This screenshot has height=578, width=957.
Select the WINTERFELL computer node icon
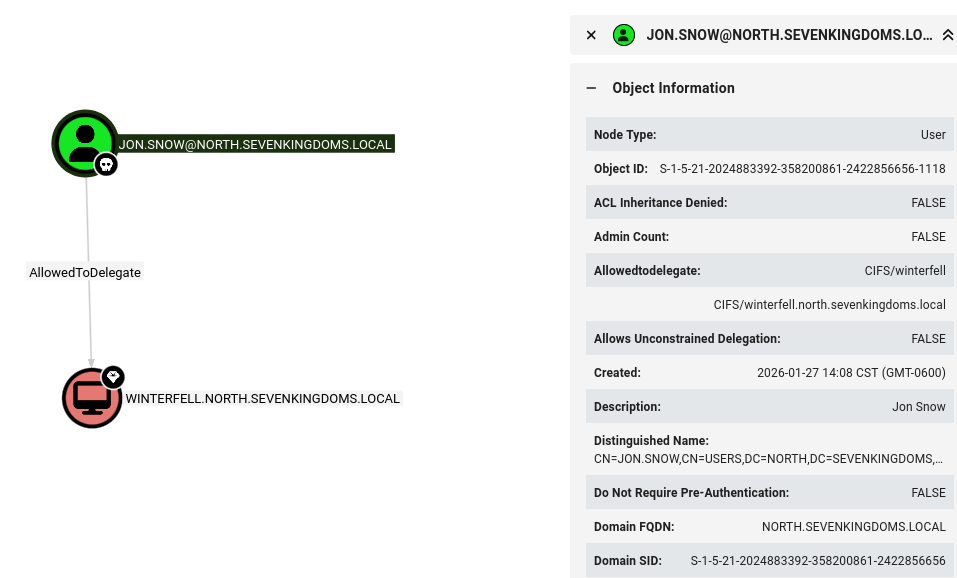coord(92,398)
